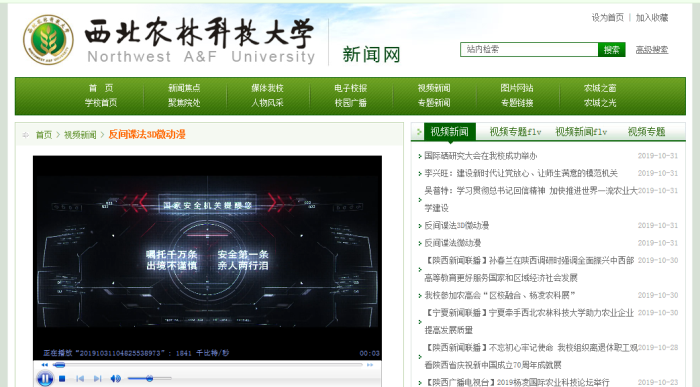Open the 媒体我校 menu item
This screenshot has height=387, width=700.
click(x=267, y=88)
